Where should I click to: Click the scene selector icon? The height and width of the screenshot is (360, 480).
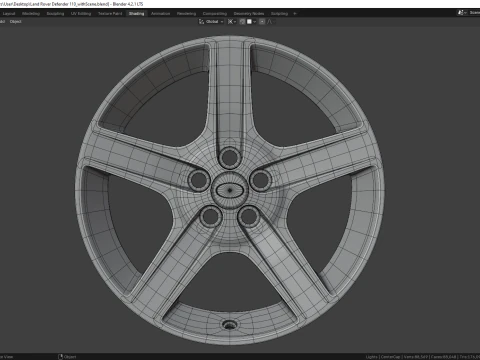pyautogui.click(x=461, y=13)
